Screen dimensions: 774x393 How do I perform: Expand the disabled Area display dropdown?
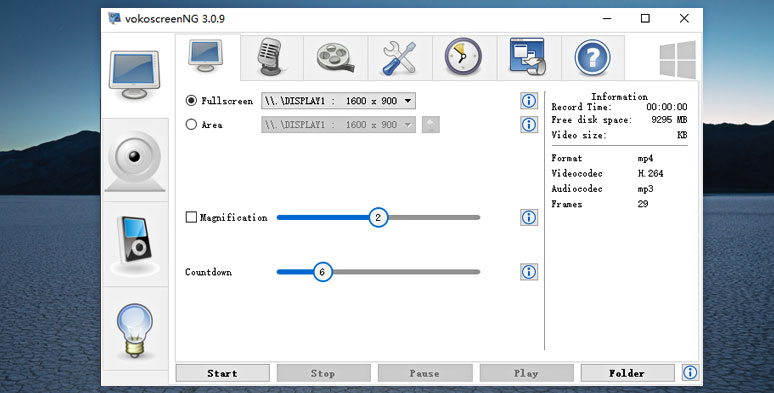point(338,124)
